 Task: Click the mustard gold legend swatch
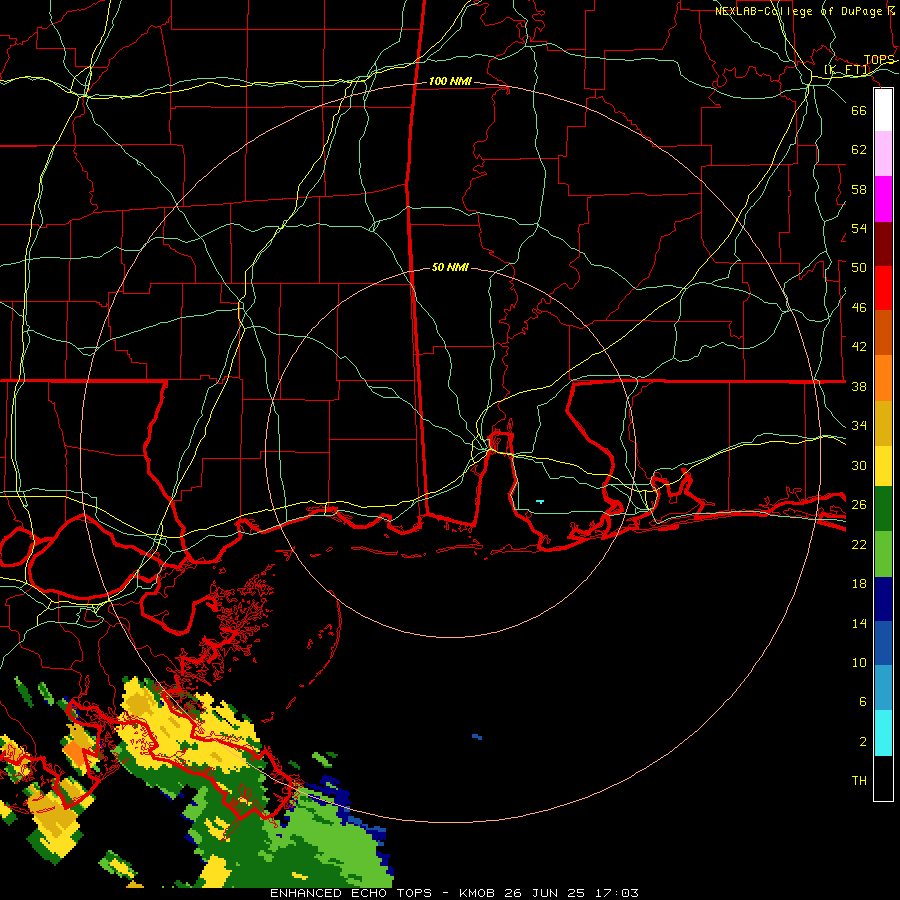pyautogui.click(x=883, y=423)
